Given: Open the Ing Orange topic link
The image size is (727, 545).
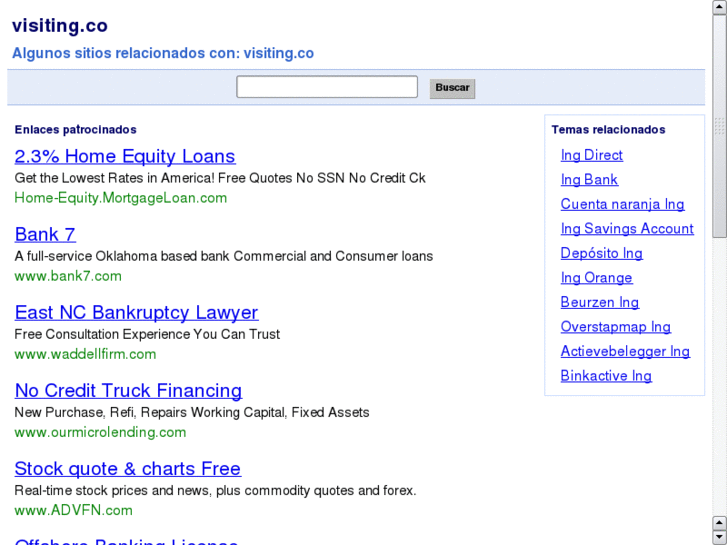Looking at the screenshot, I should pyautogui.click(x=596, y=278).
